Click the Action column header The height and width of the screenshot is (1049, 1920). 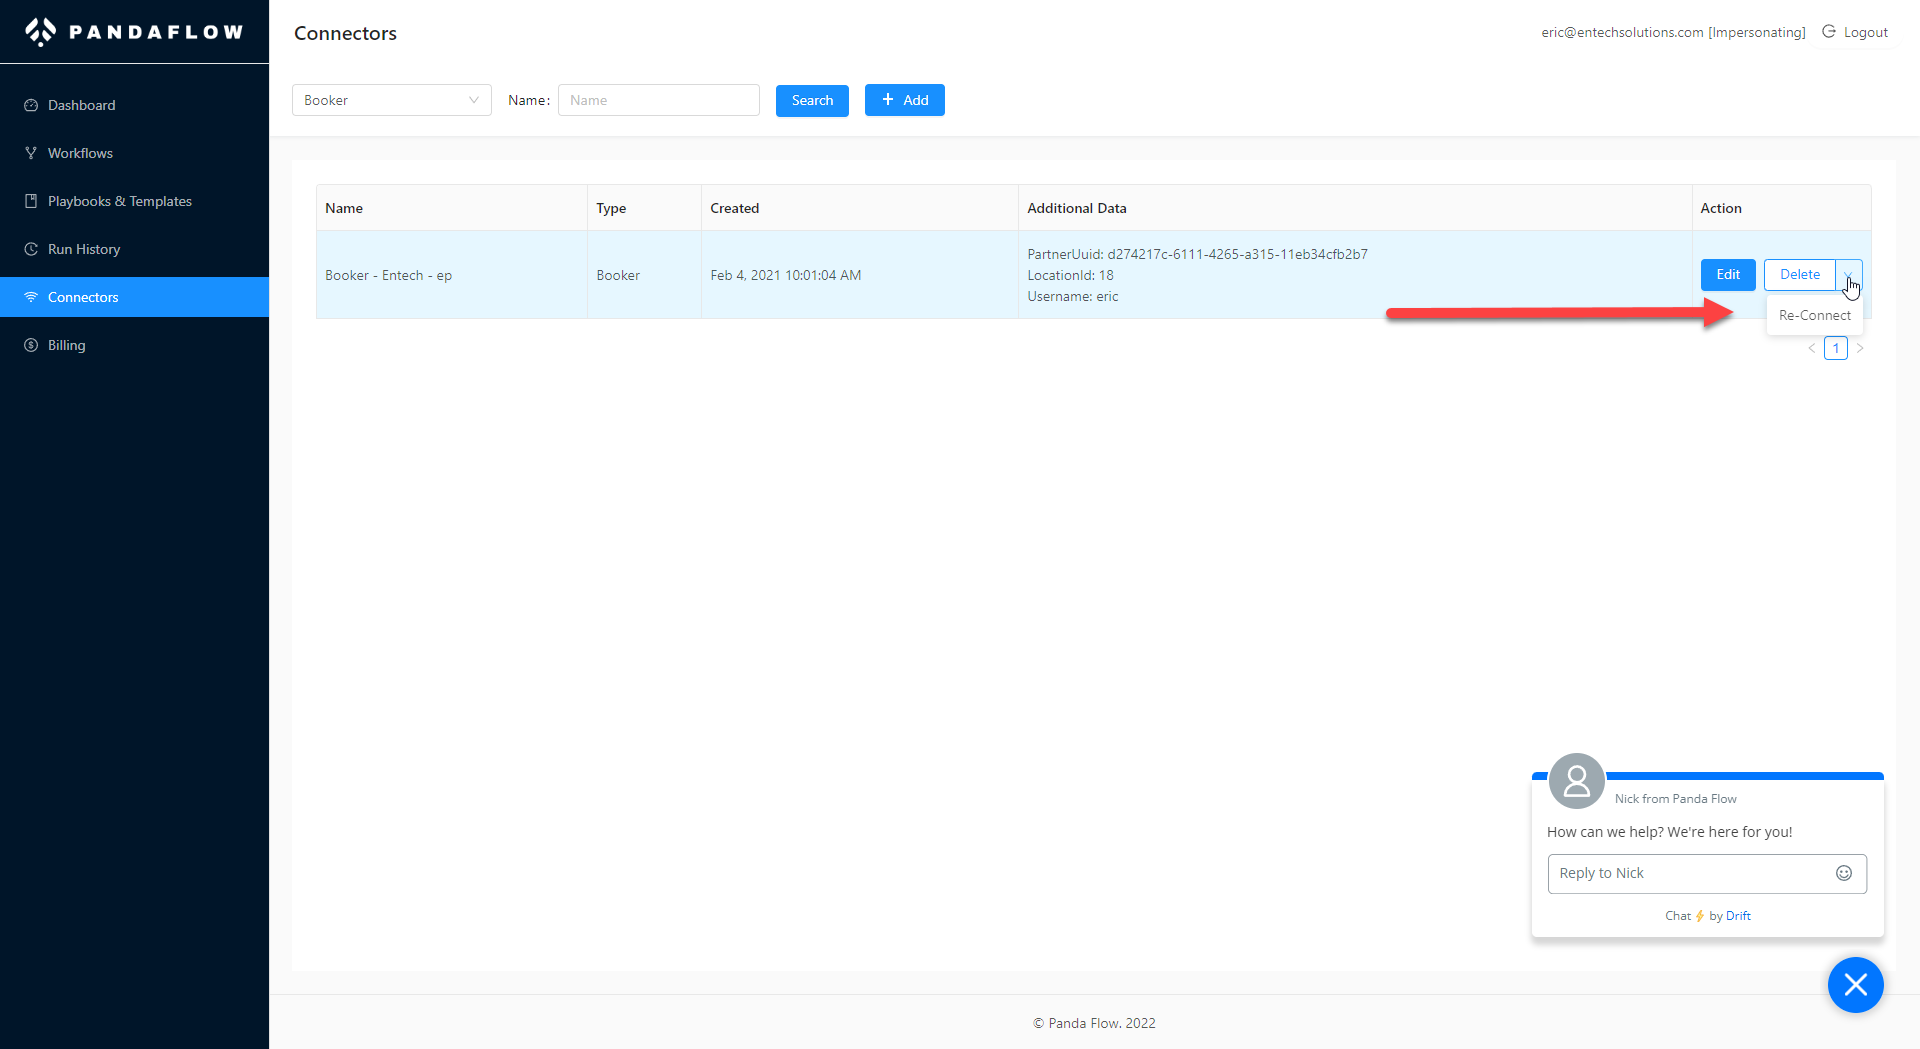(1782, 208)
